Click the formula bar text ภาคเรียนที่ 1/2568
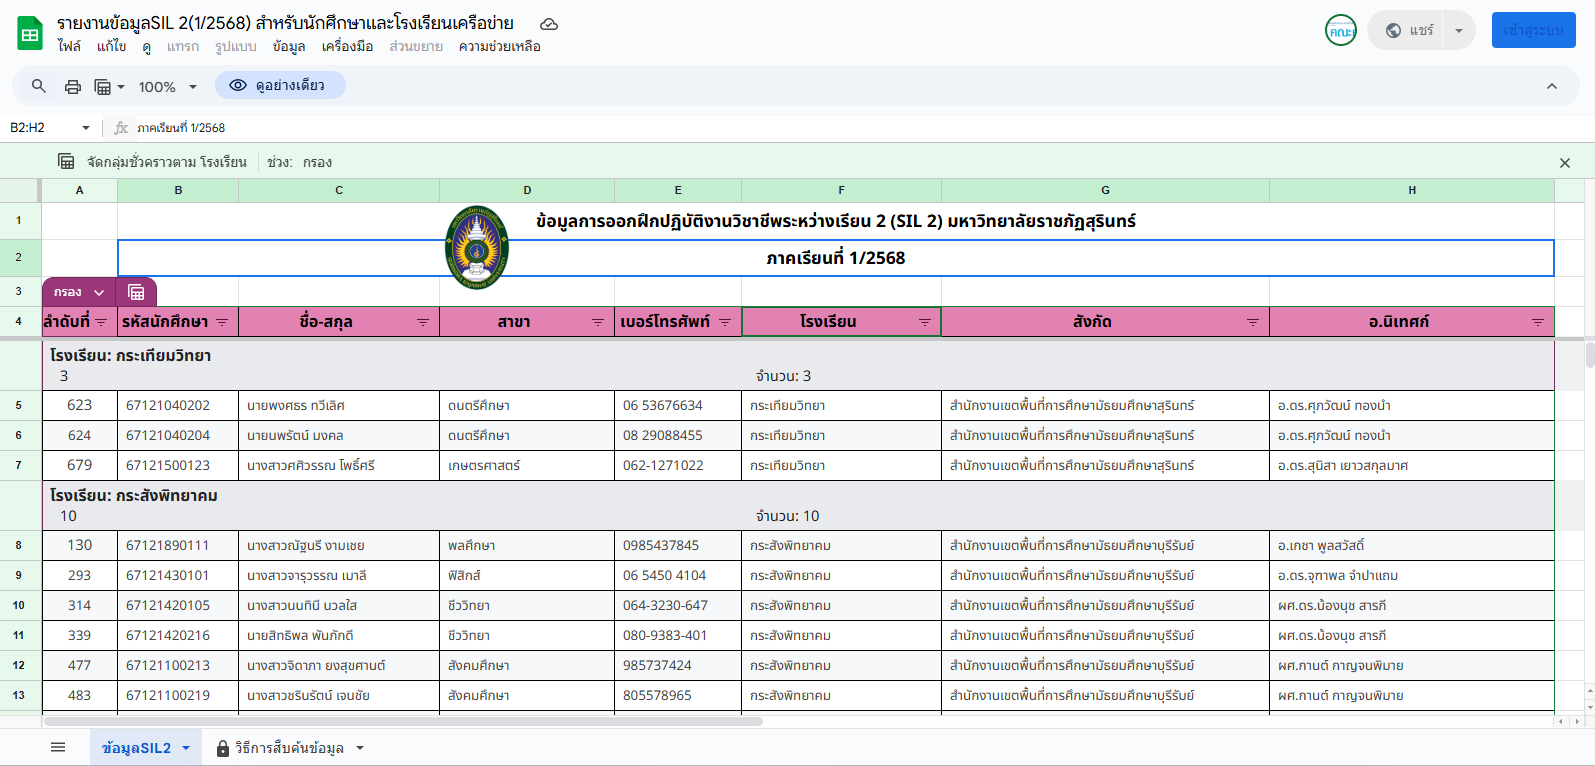The width and height of the screenshot is (1595, 766). pyautogui.click(x=181, y=127)
